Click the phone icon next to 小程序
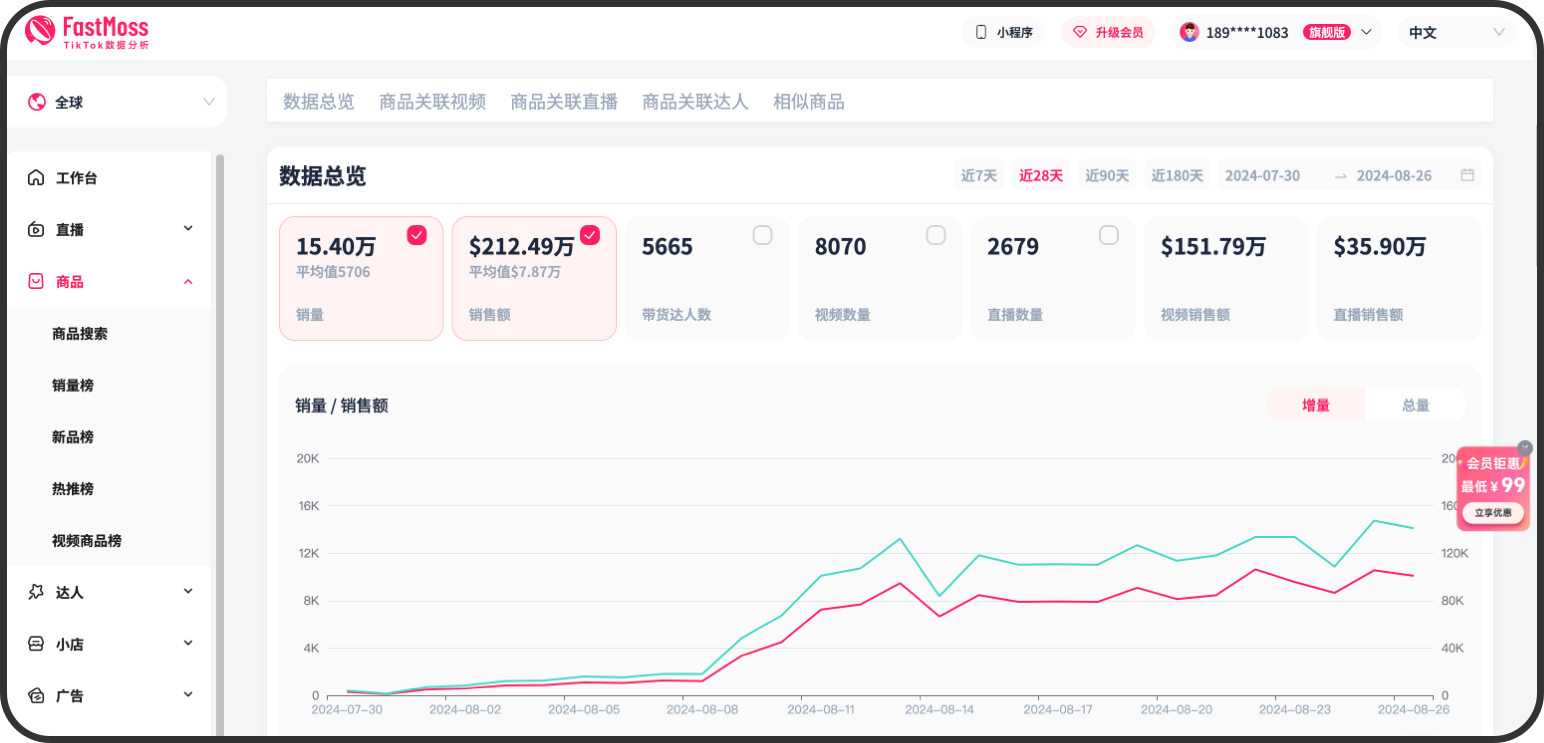Image resolution: width=1544 pixels, height=743 pixels. click(981, 32)
